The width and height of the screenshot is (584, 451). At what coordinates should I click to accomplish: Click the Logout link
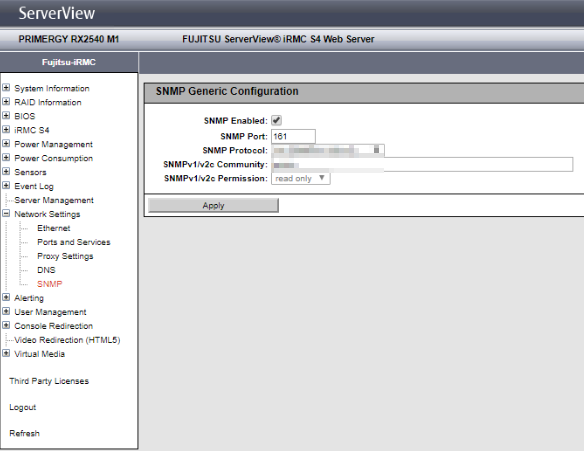click(x=22, y=407)
